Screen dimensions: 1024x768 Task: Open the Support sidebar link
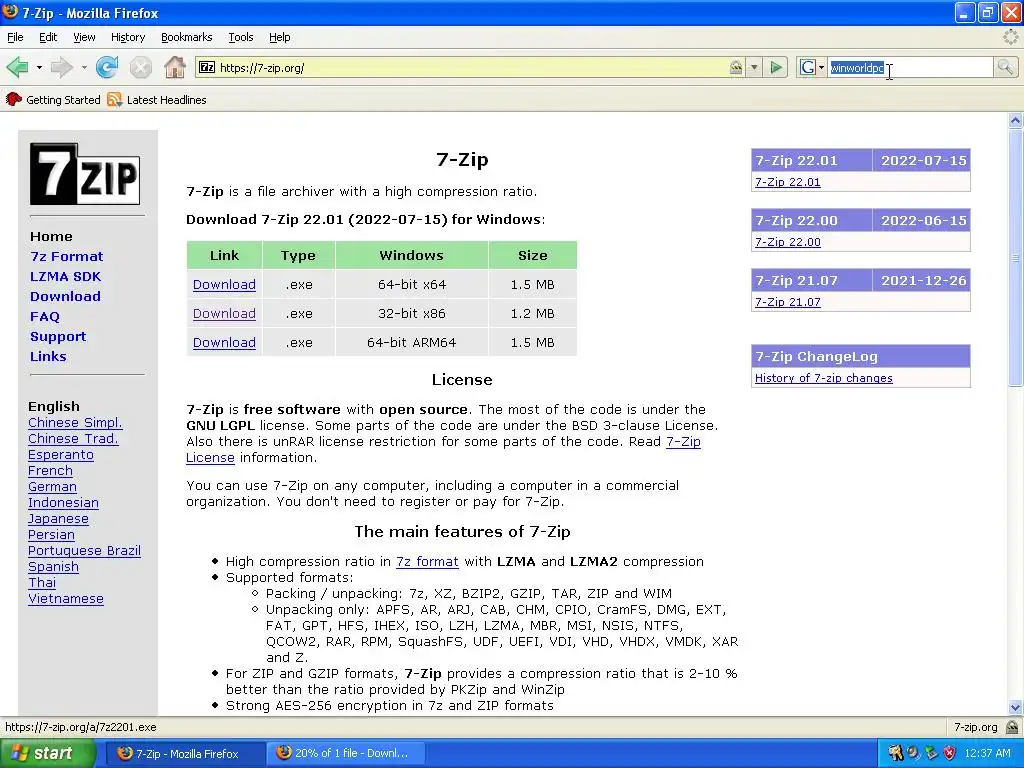click(x=58, y=336)
